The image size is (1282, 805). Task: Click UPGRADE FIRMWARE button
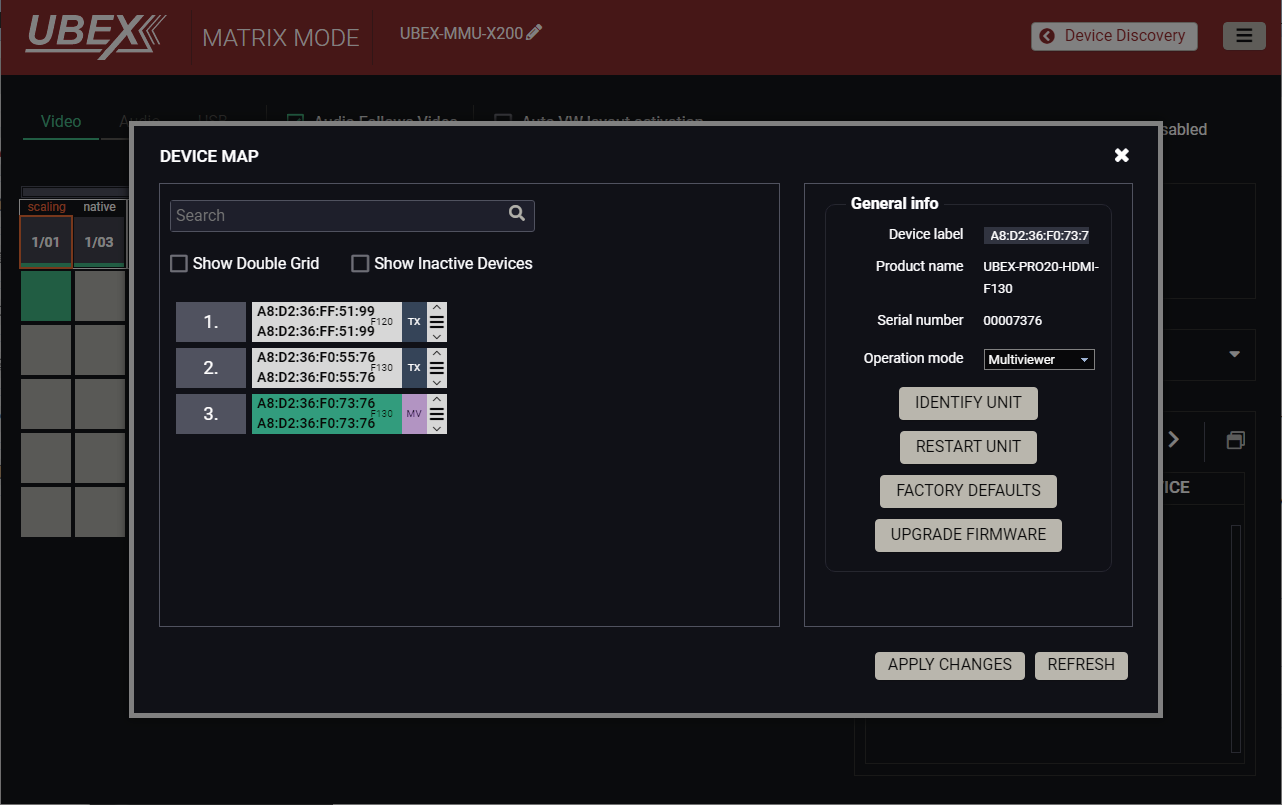pyautogui.click(x=968, y=535)
